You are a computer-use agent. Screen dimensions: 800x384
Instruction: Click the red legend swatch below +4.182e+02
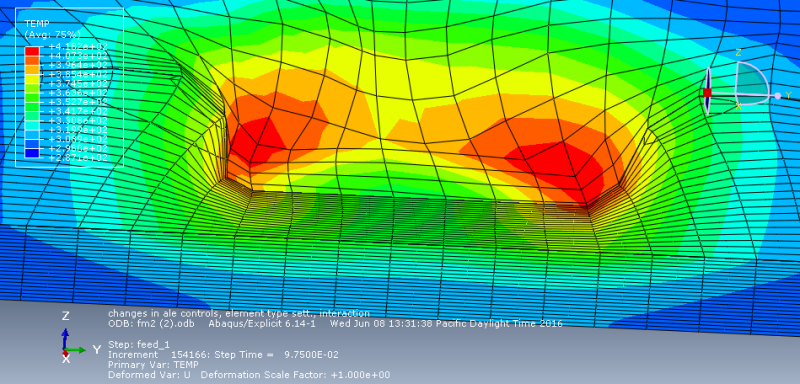click(x=32, y=51)
